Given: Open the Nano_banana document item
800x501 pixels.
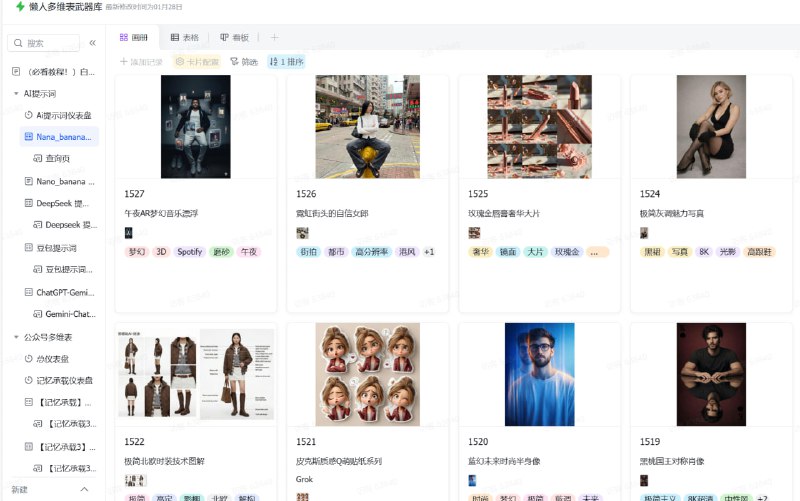Looking at the screenshot, I should click(x=60, y=181).
